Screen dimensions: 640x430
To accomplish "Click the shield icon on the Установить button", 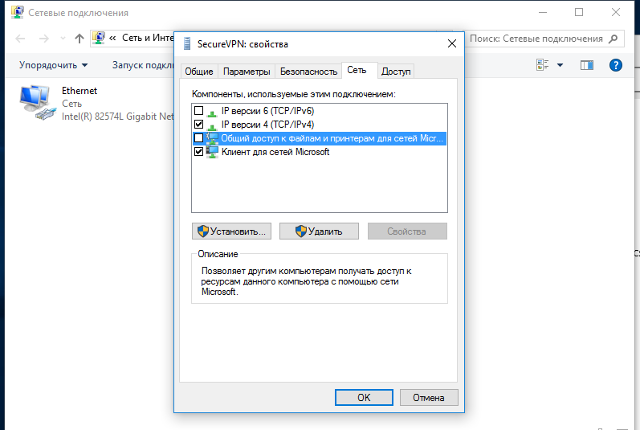I will click(203, 231).
